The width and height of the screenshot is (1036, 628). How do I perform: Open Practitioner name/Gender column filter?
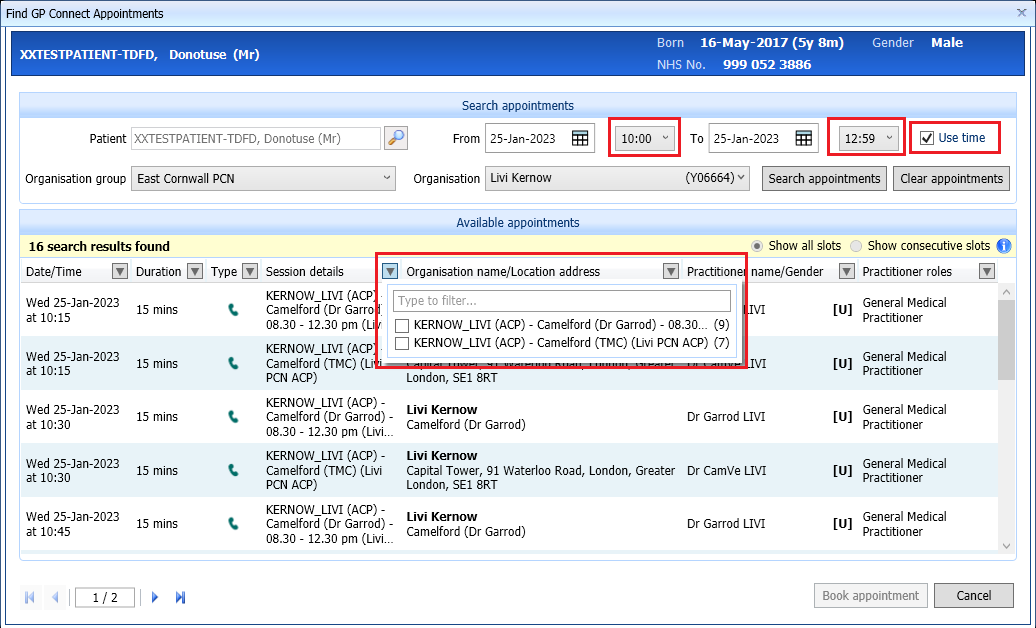[x=846, y=271]
